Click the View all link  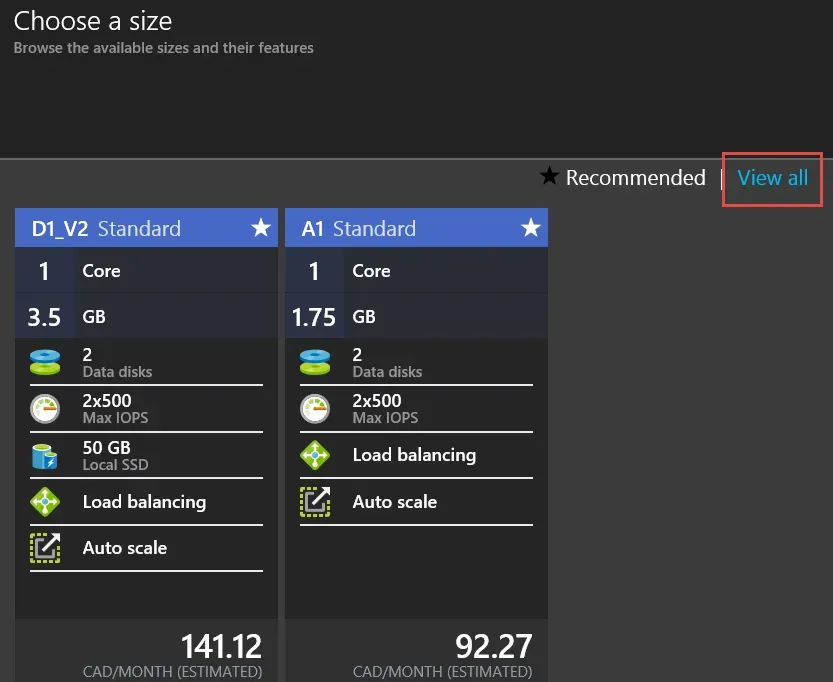coord(772,179)
